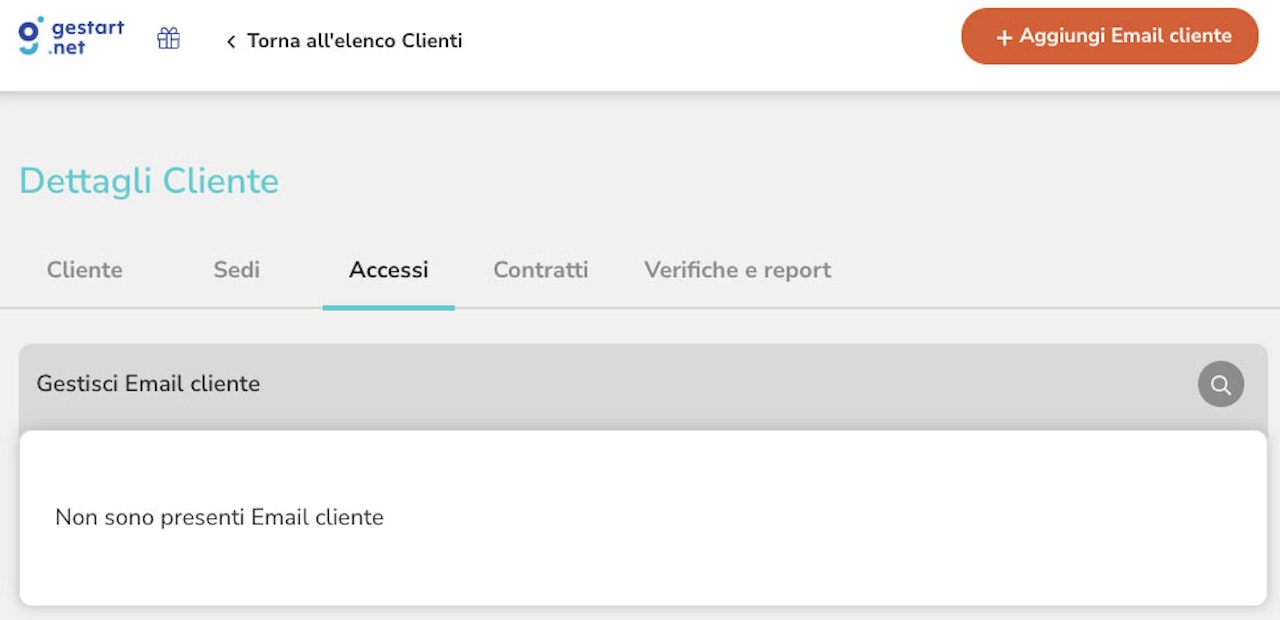Stay on the Accessi tab by clicking it
The image size is (1280, 620).
point(389,269)
